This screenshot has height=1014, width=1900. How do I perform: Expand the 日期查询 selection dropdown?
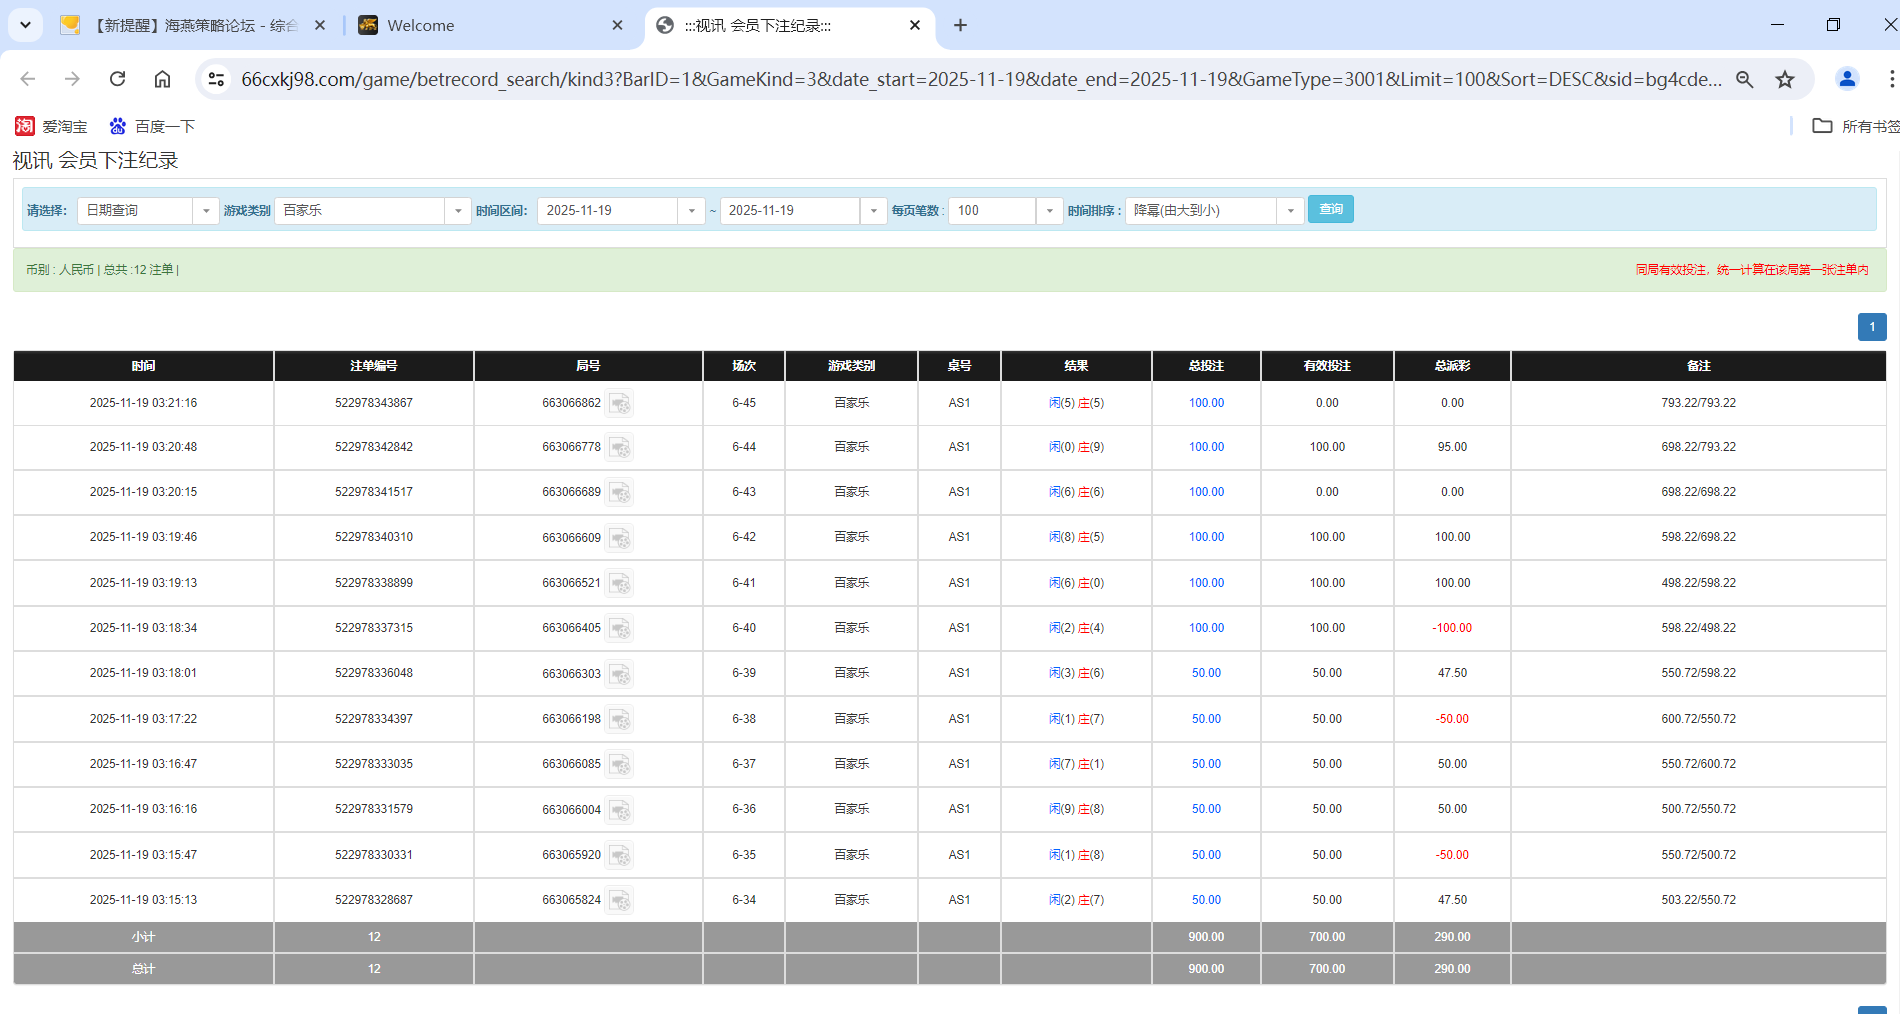[206, 211]
